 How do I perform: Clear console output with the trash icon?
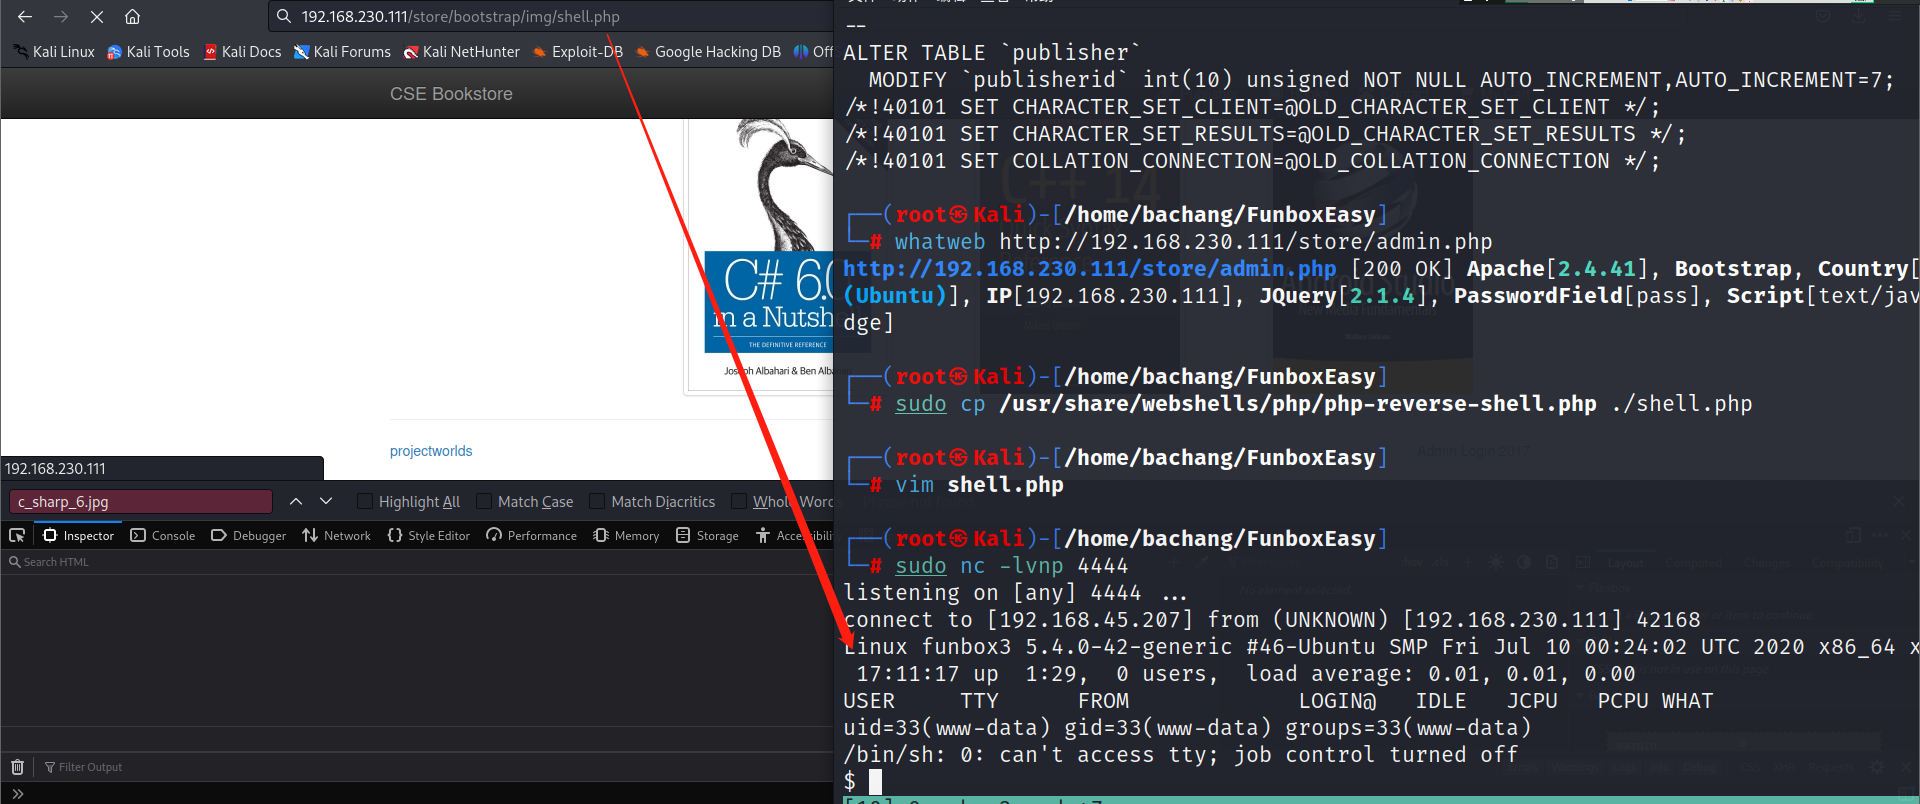(17, 767)
